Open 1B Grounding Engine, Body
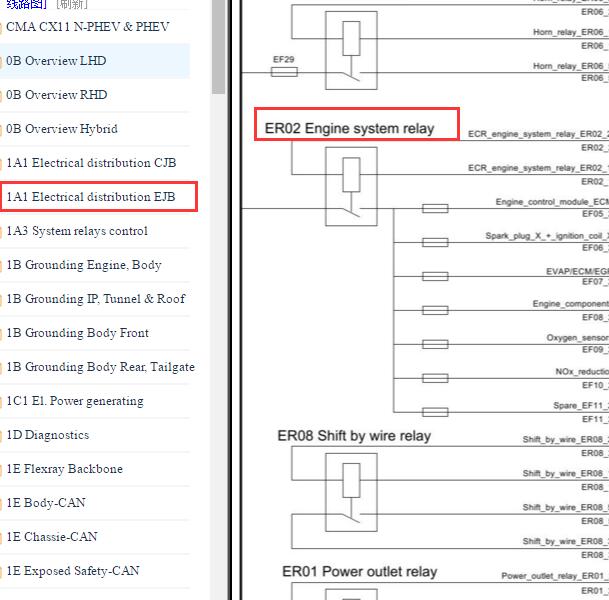The width and height of the screenshot is (609, 600). click(84, 265)
